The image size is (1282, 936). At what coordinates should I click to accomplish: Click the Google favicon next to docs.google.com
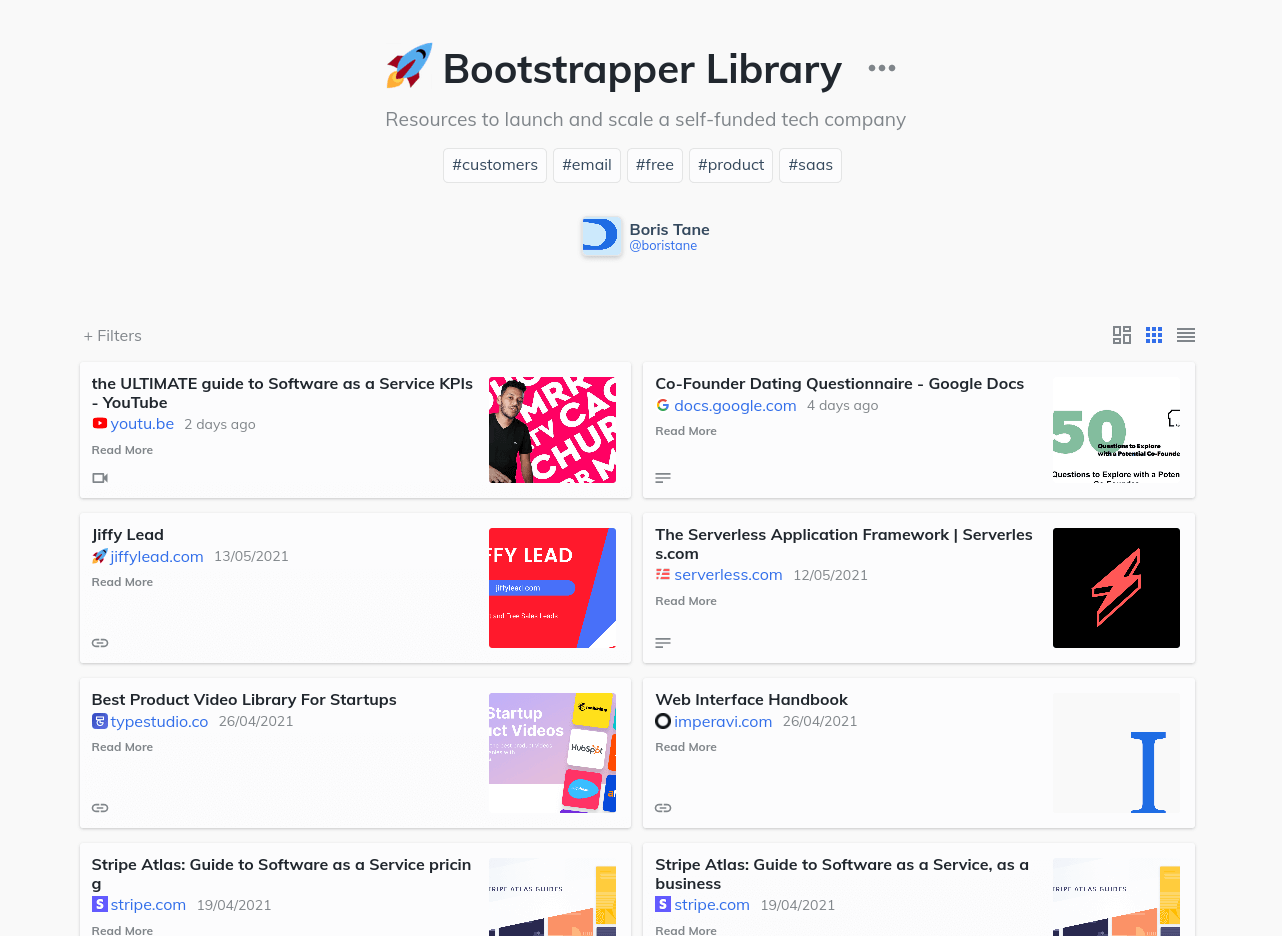[x=663, y=405]
